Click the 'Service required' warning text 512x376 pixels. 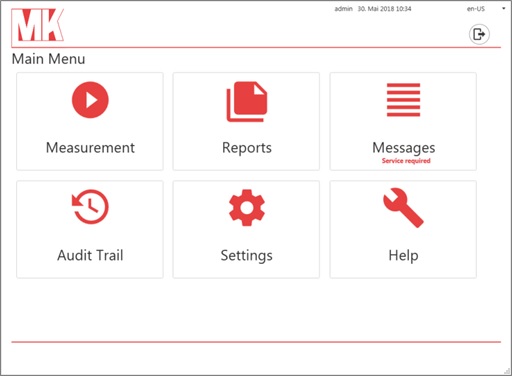(x=406, y=161)
